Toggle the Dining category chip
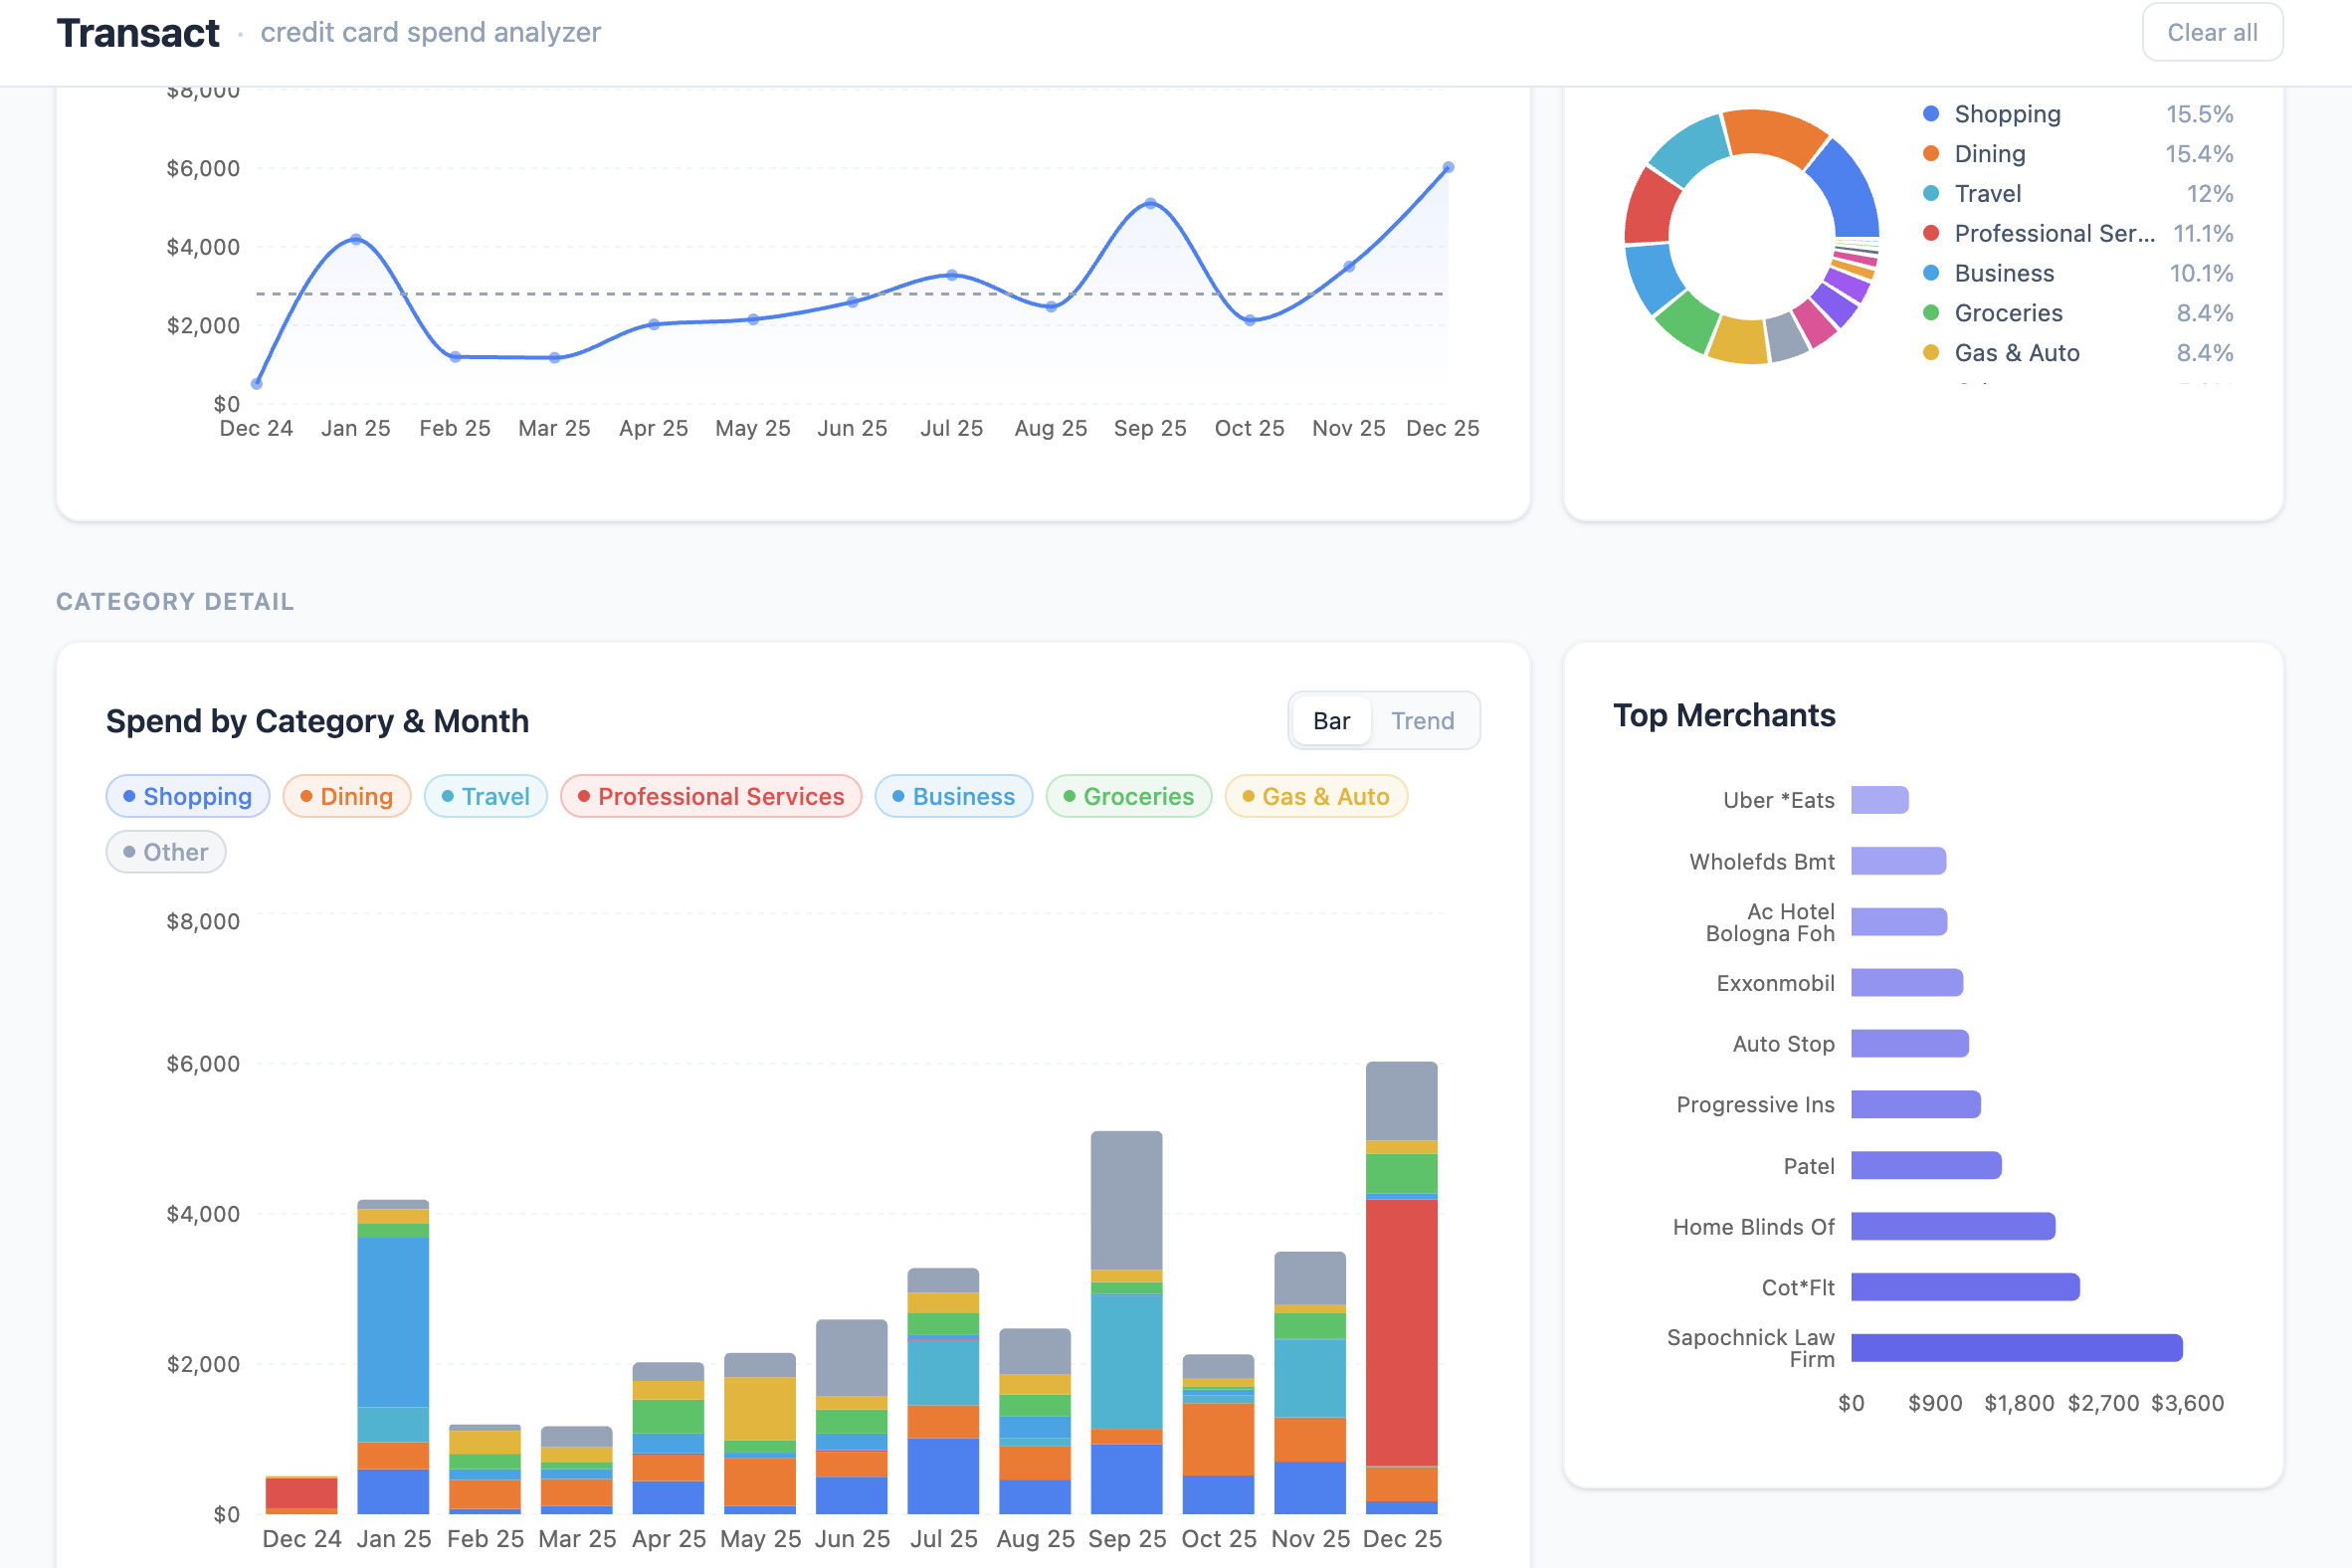The width and height of the screenshot is (2352, 1568). coord(347,796)
